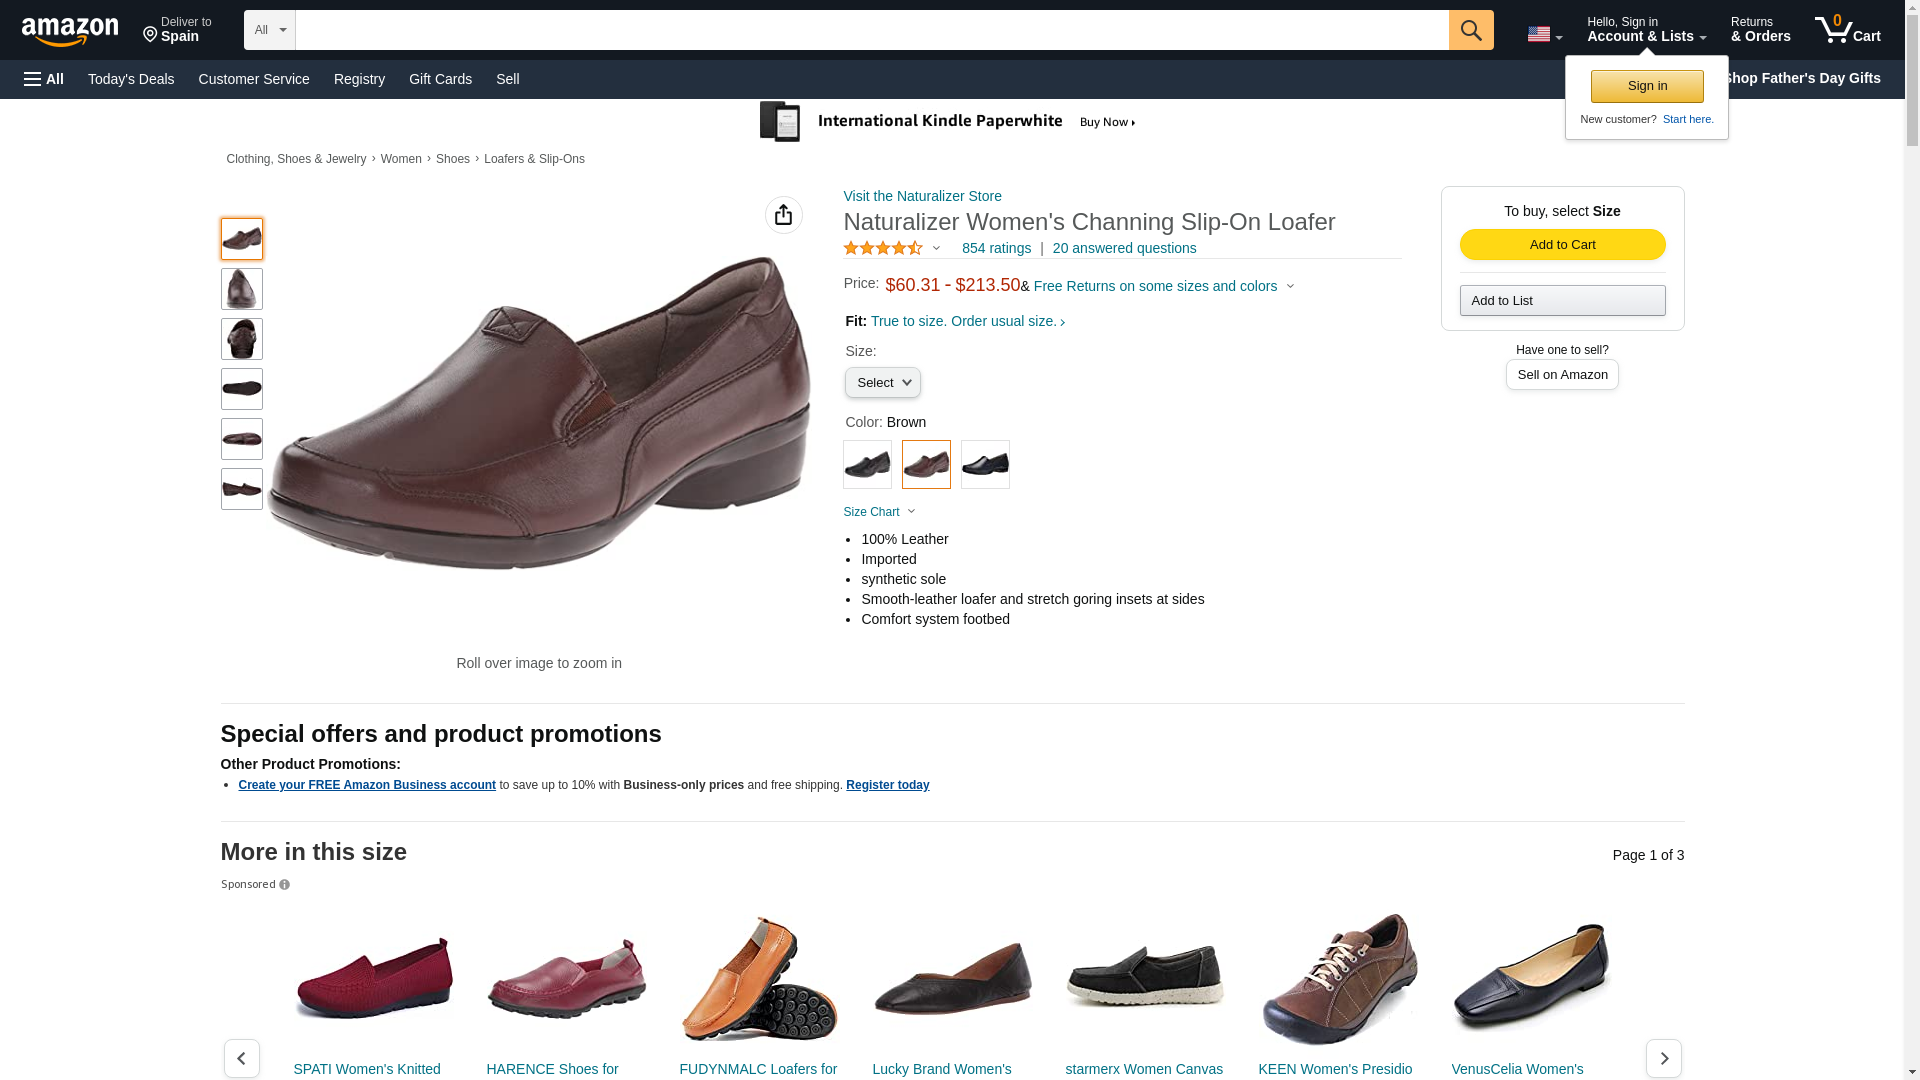The height and width of the screenshot is (1080, 1920).
Task: Click the US flag language selector
Action: click(x=1544, y=34)
